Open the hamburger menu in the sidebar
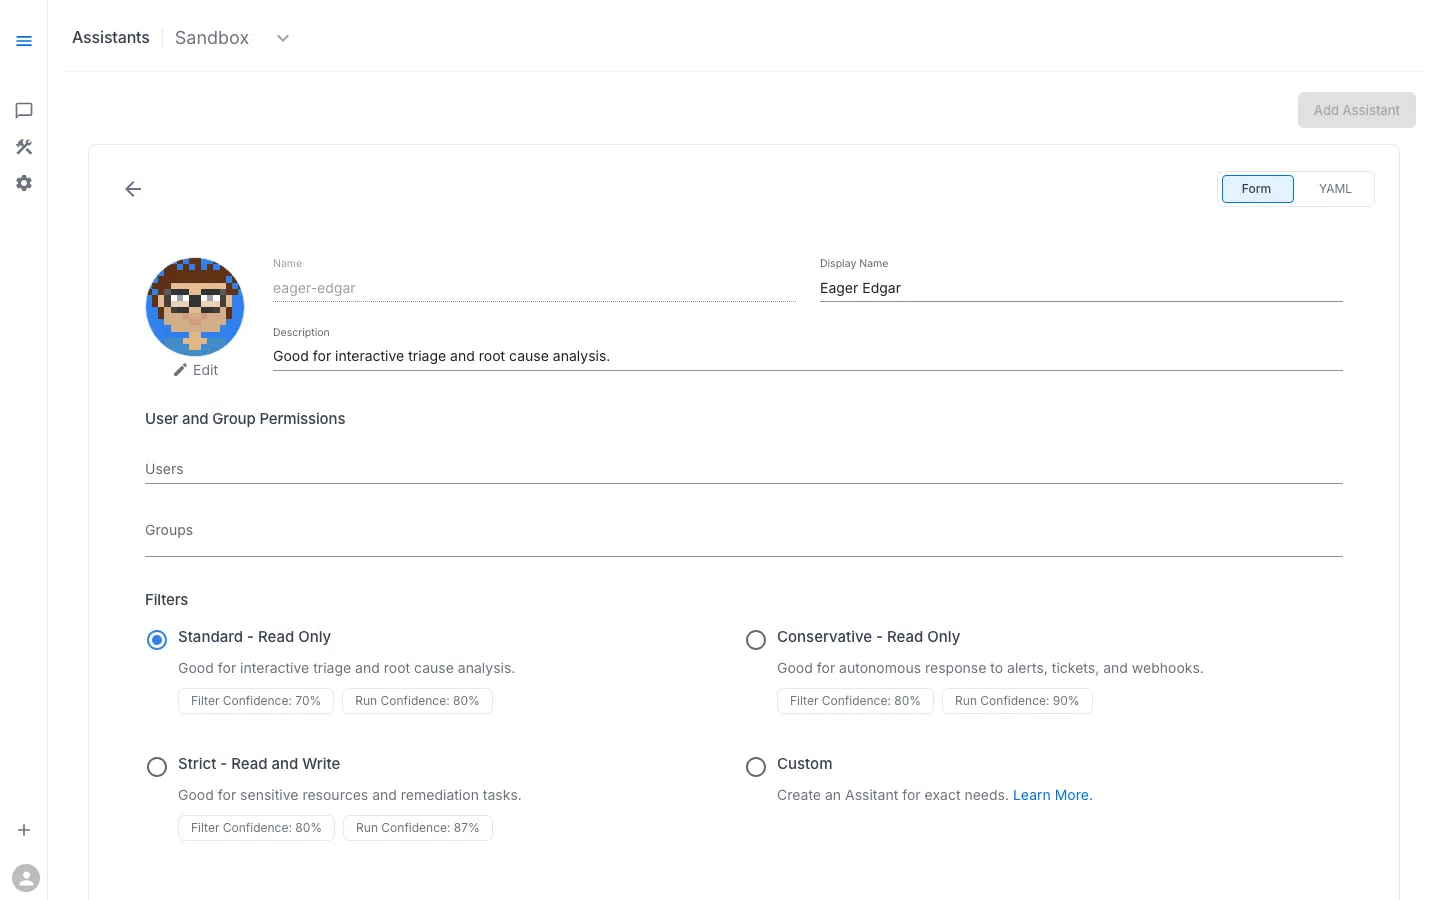The width and height of the screenshot is (1440, 900). coord(24,41)
